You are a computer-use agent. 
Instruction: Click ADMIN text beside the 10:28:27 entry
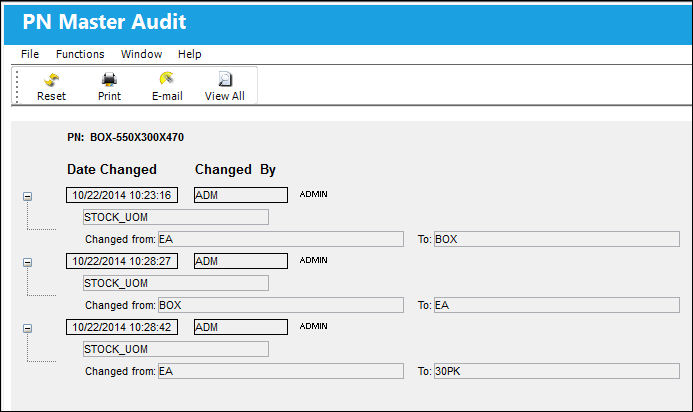(x=313, y=260)
